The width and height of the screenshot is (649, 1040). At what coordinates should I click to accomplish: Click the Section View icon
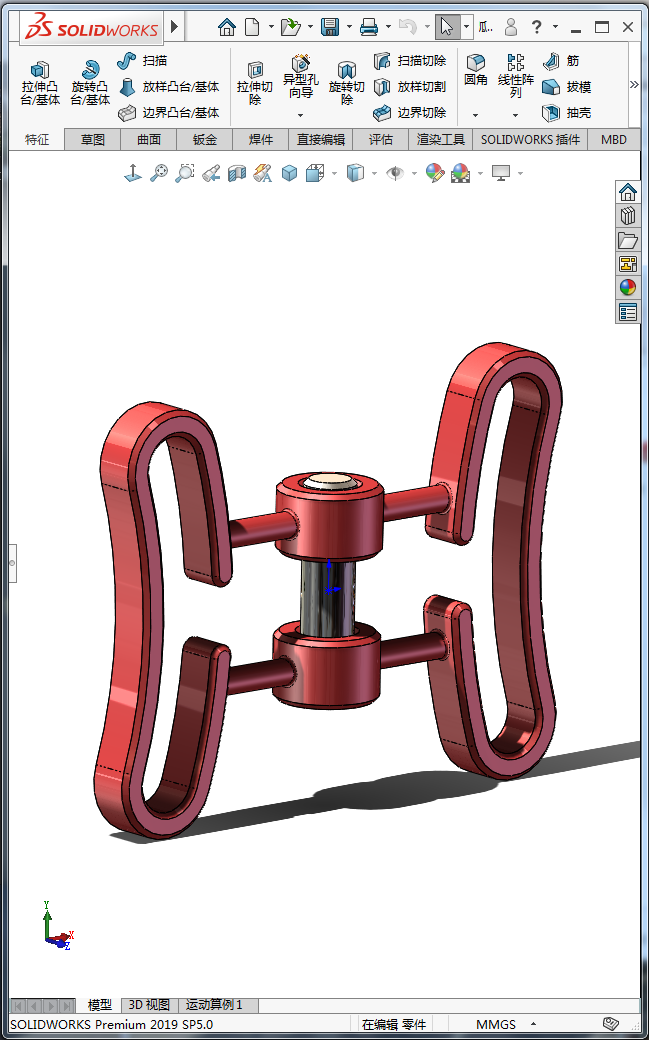(x=237, y=174)
